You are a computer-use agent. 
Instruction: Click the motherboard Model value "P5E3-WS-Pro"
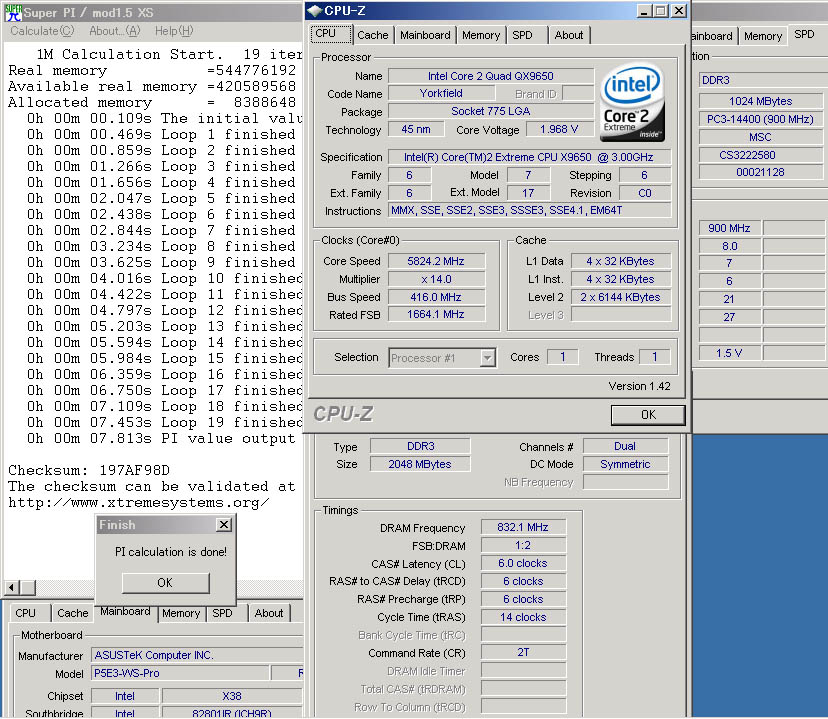pyautogui.click(x=180, y=673)
